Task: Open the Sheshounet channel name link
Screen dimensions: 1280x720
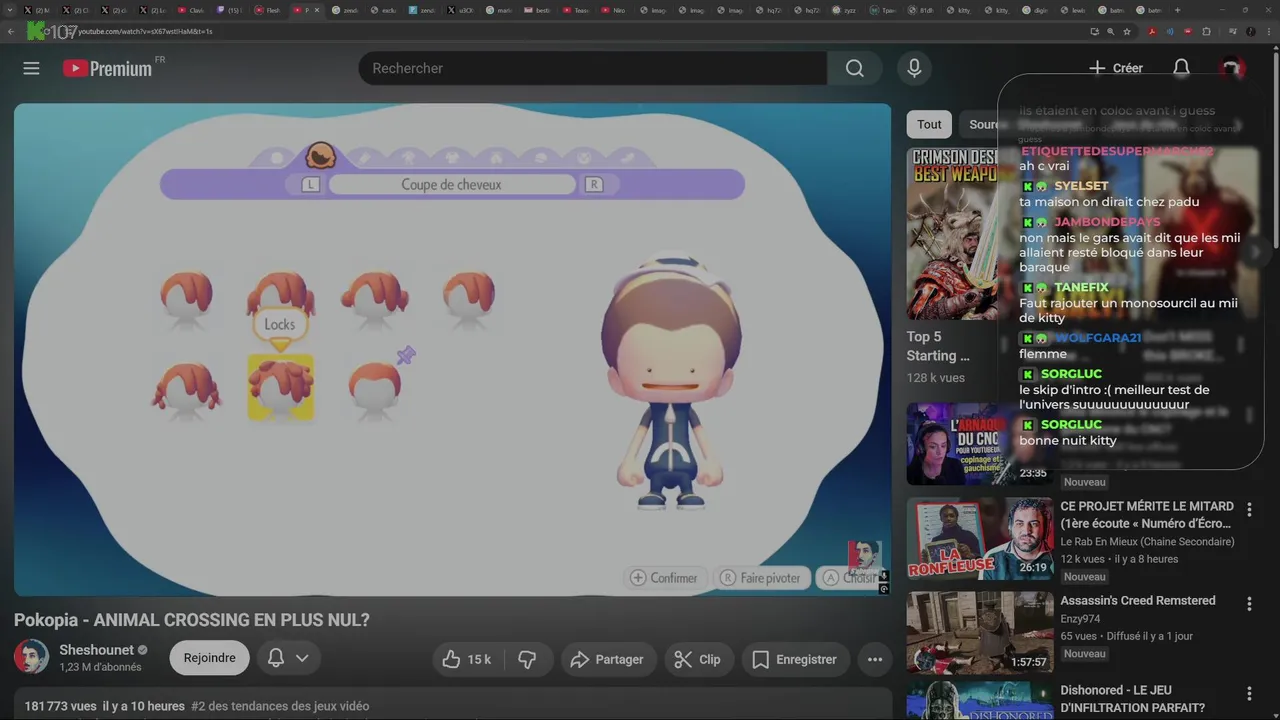Action: click(96, 650)
